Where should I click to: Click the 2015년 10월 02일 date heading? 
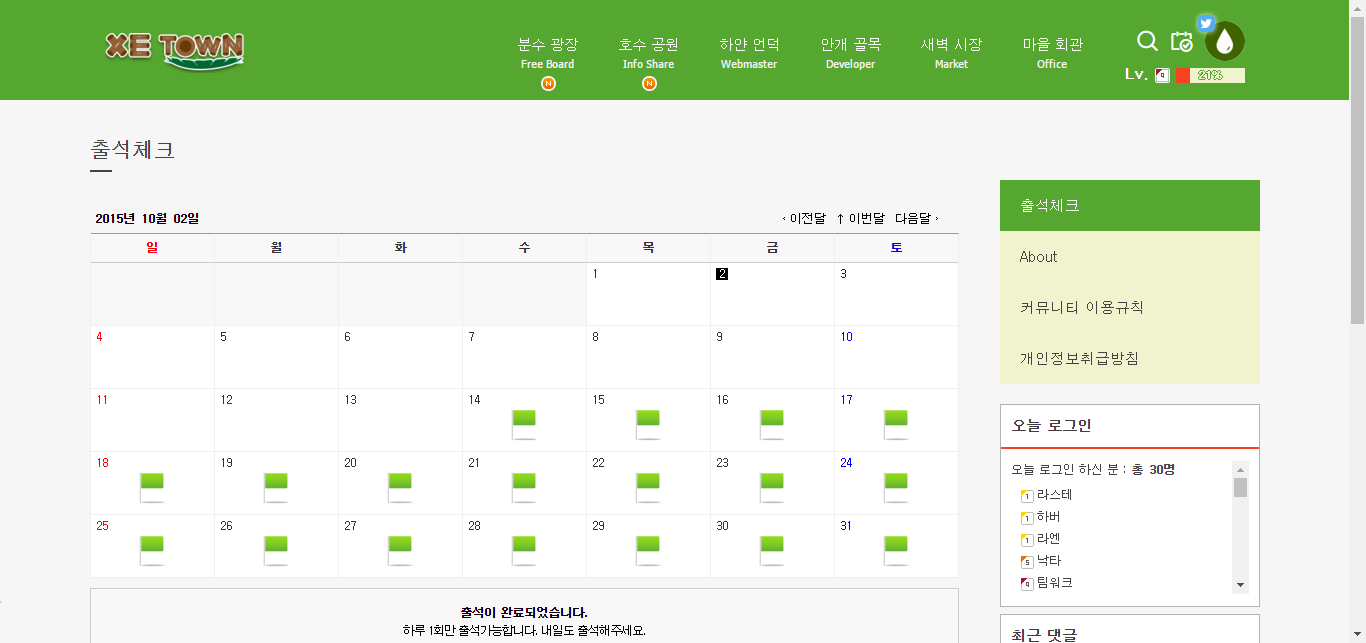click(147, 218)
